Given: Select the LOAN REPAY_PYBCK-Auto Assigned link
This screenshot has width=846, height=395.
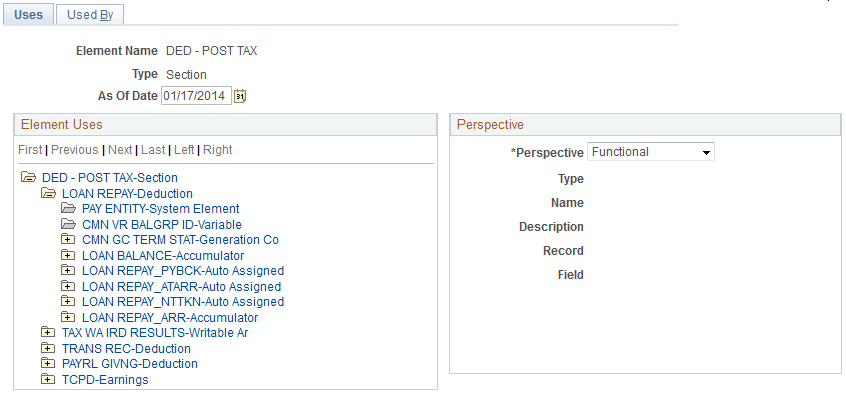Looking at the screenshot, I should click(183, 271).
